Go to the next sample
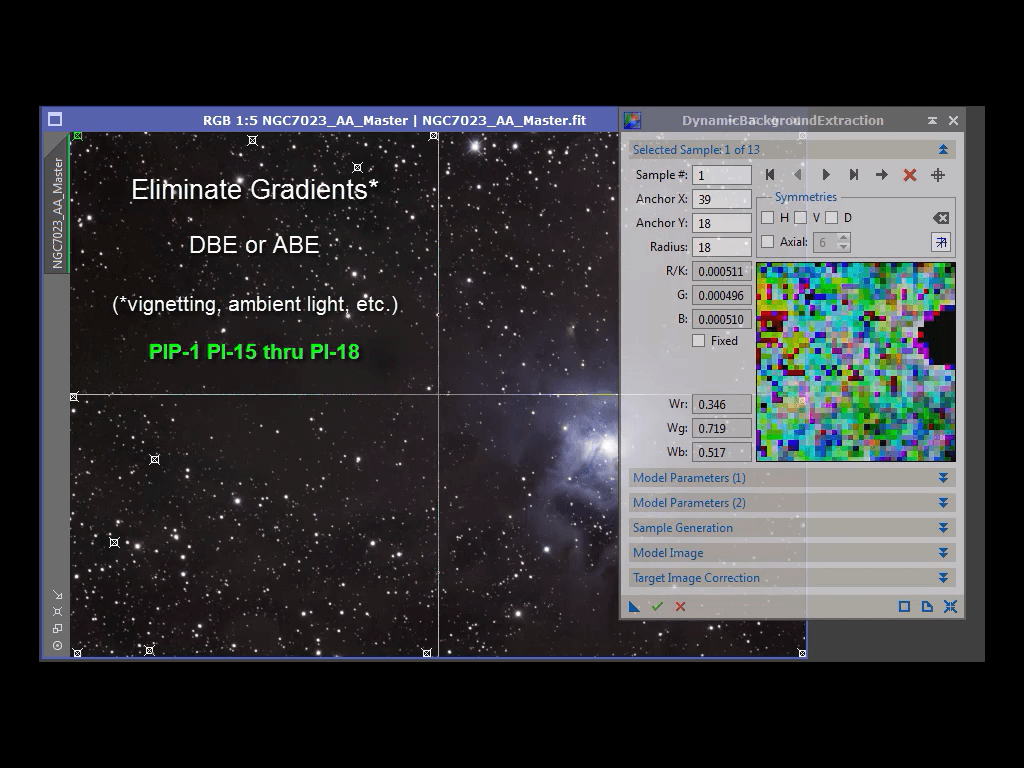This screenshot has height=768, width=1024. tap(826, 175)
